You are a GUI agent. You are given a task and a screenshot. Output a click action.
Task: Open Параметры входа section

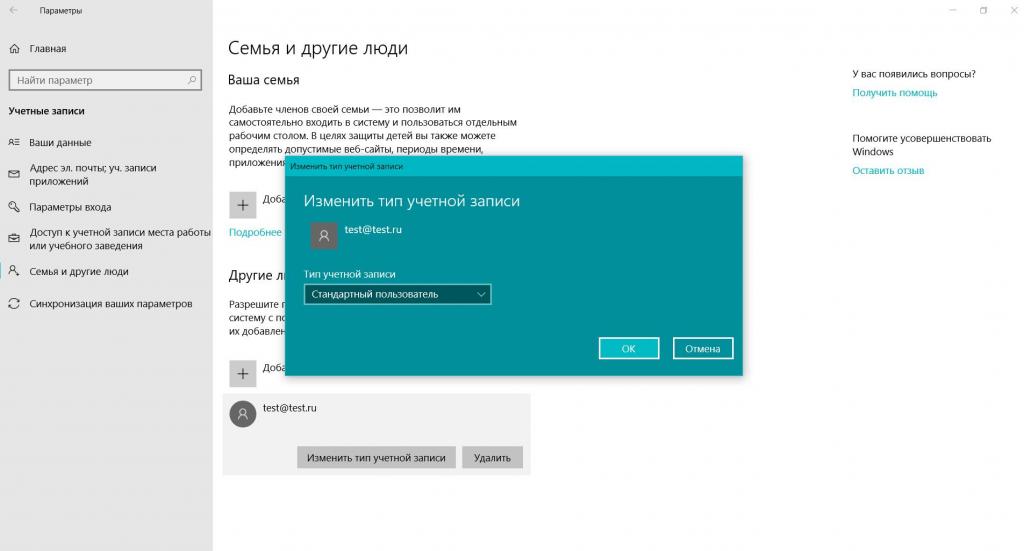point(70,207)
